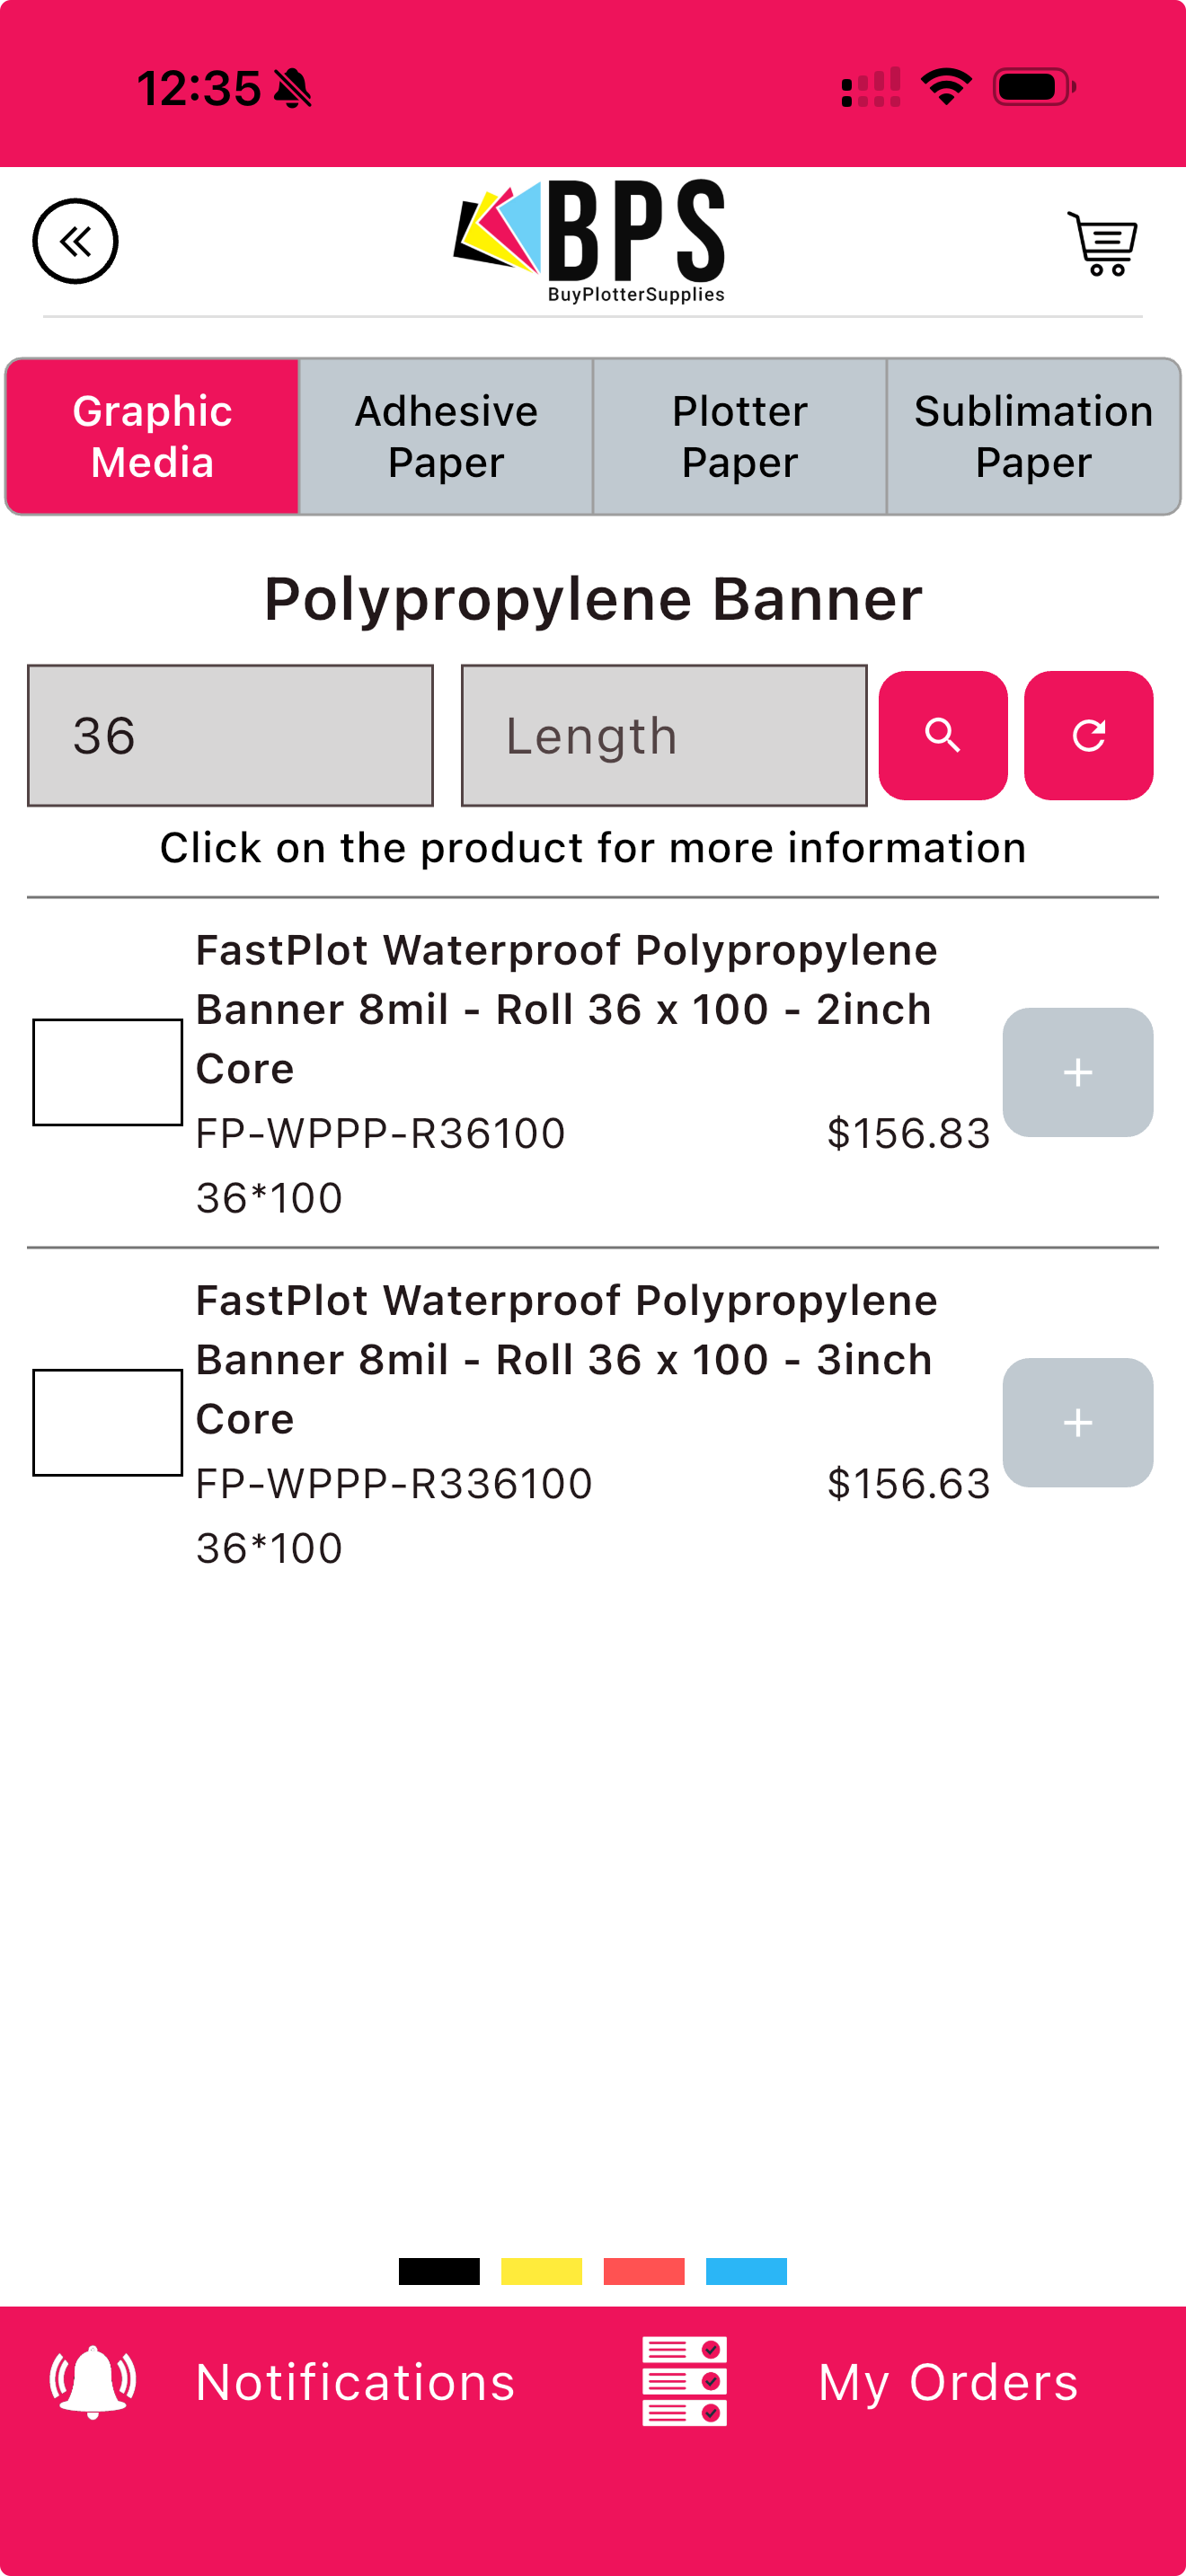Focus the Length input field
This screenshot has height=2576, width=1186.
[663, 735]
